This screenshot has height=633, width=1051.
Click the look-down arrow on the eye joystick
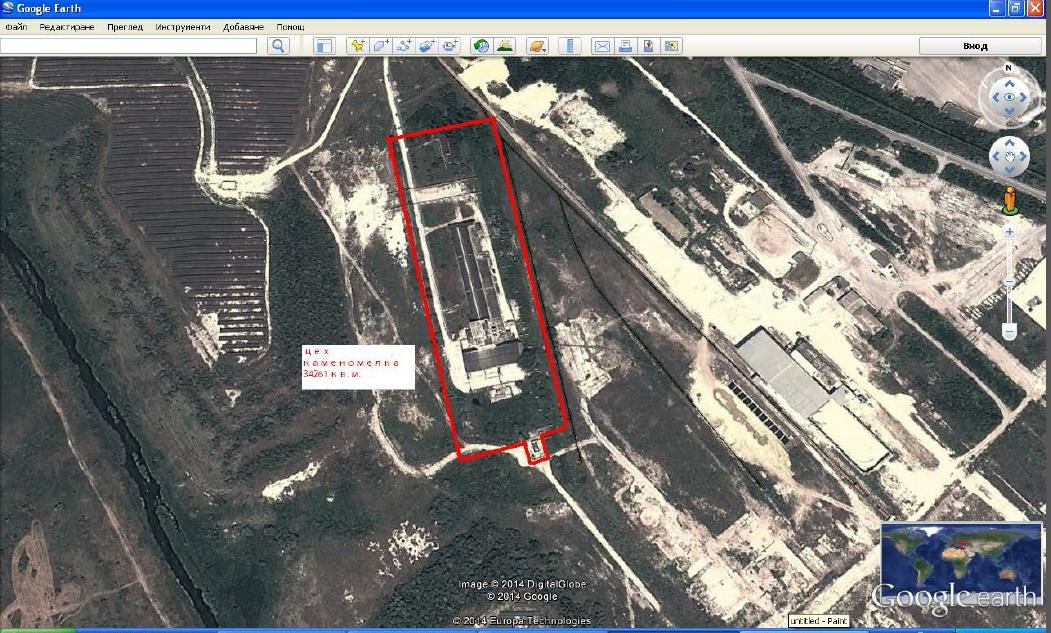pos(1009,111)
